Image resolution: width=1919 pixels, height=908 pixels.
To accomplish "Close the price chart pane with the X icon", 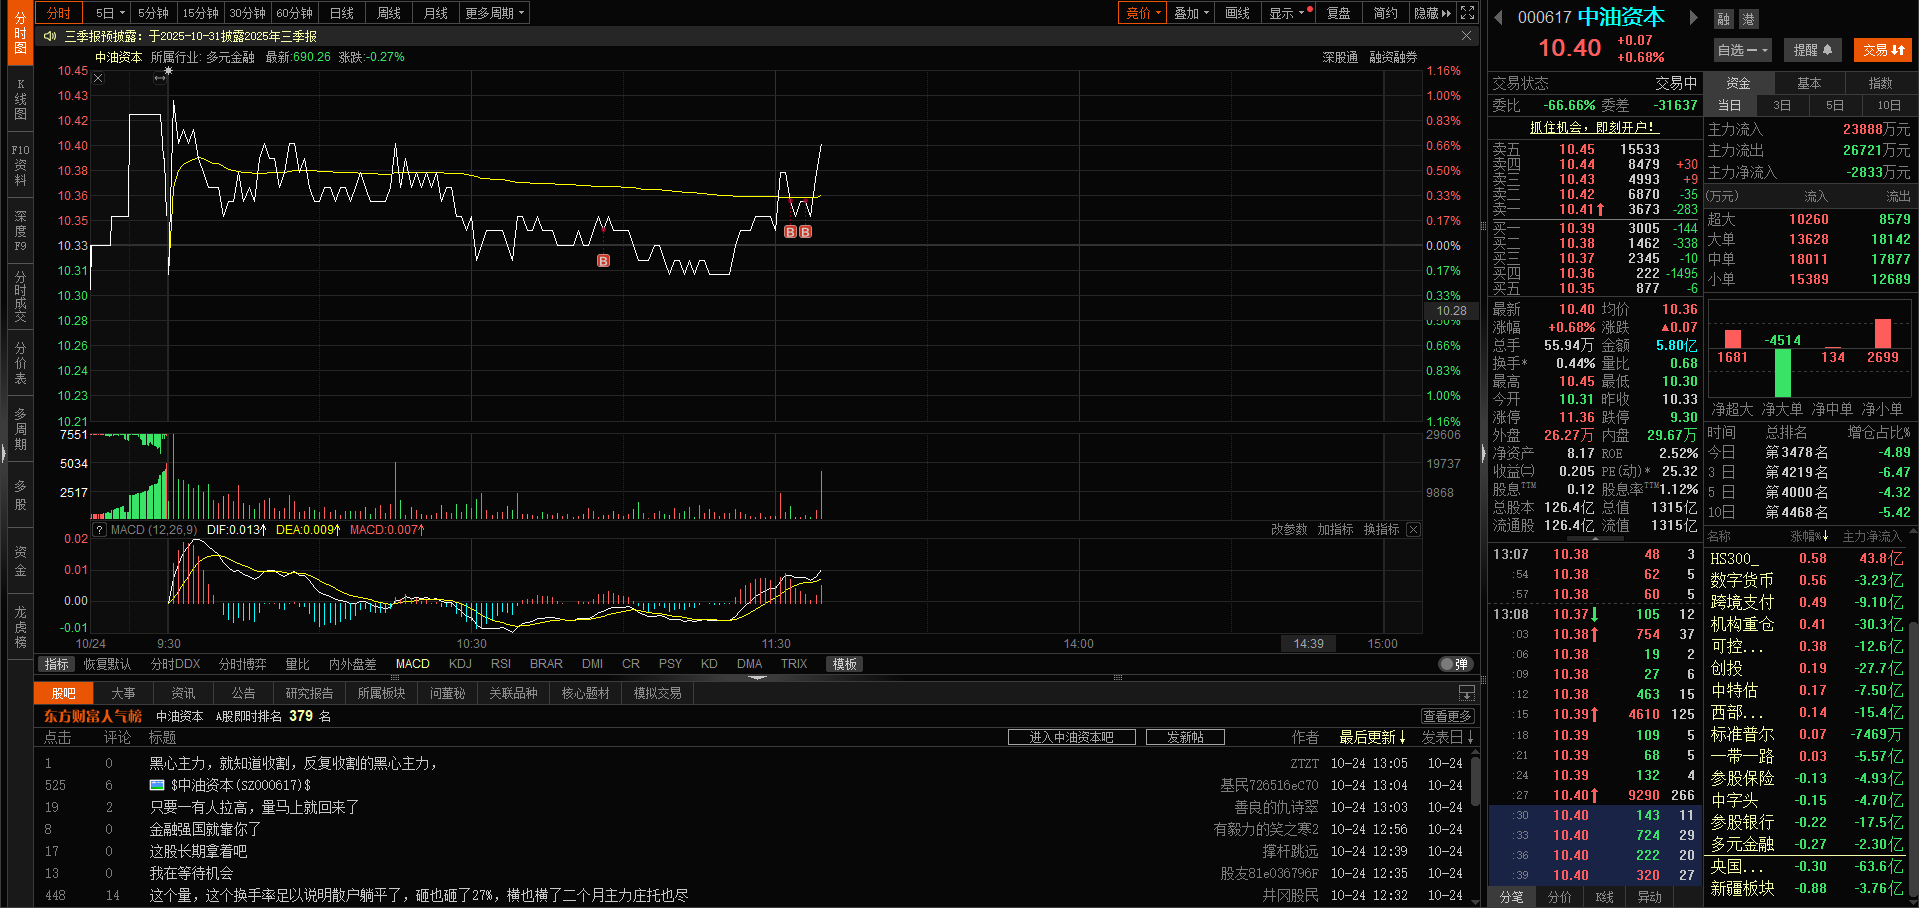I will 98,78.
